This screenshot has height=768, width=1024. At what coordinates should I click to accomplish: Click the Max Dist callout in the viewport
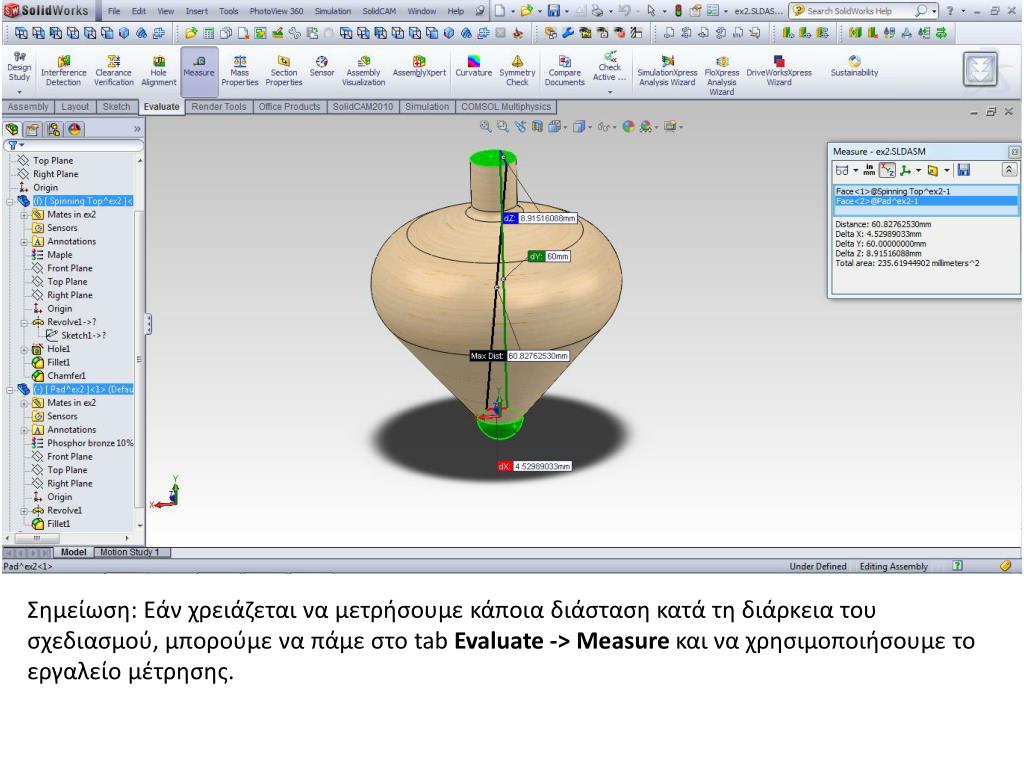519,357
